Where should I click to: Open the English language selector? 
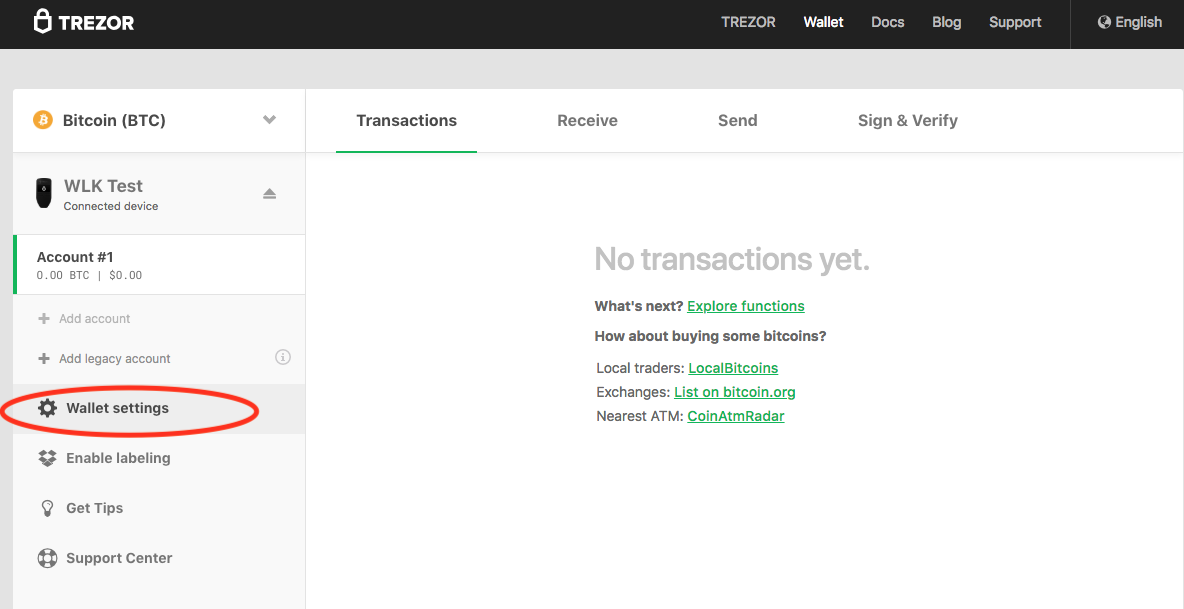point(1129,22)
